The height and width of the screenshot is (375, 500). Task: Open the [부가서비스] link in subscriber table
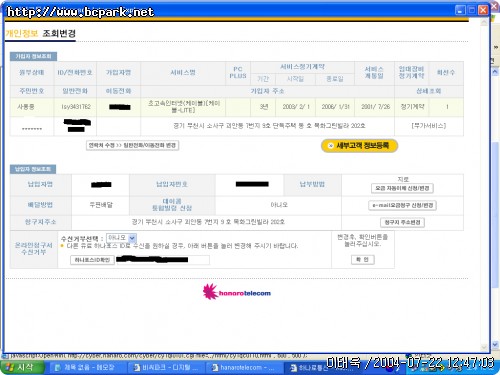pos(429,126)
